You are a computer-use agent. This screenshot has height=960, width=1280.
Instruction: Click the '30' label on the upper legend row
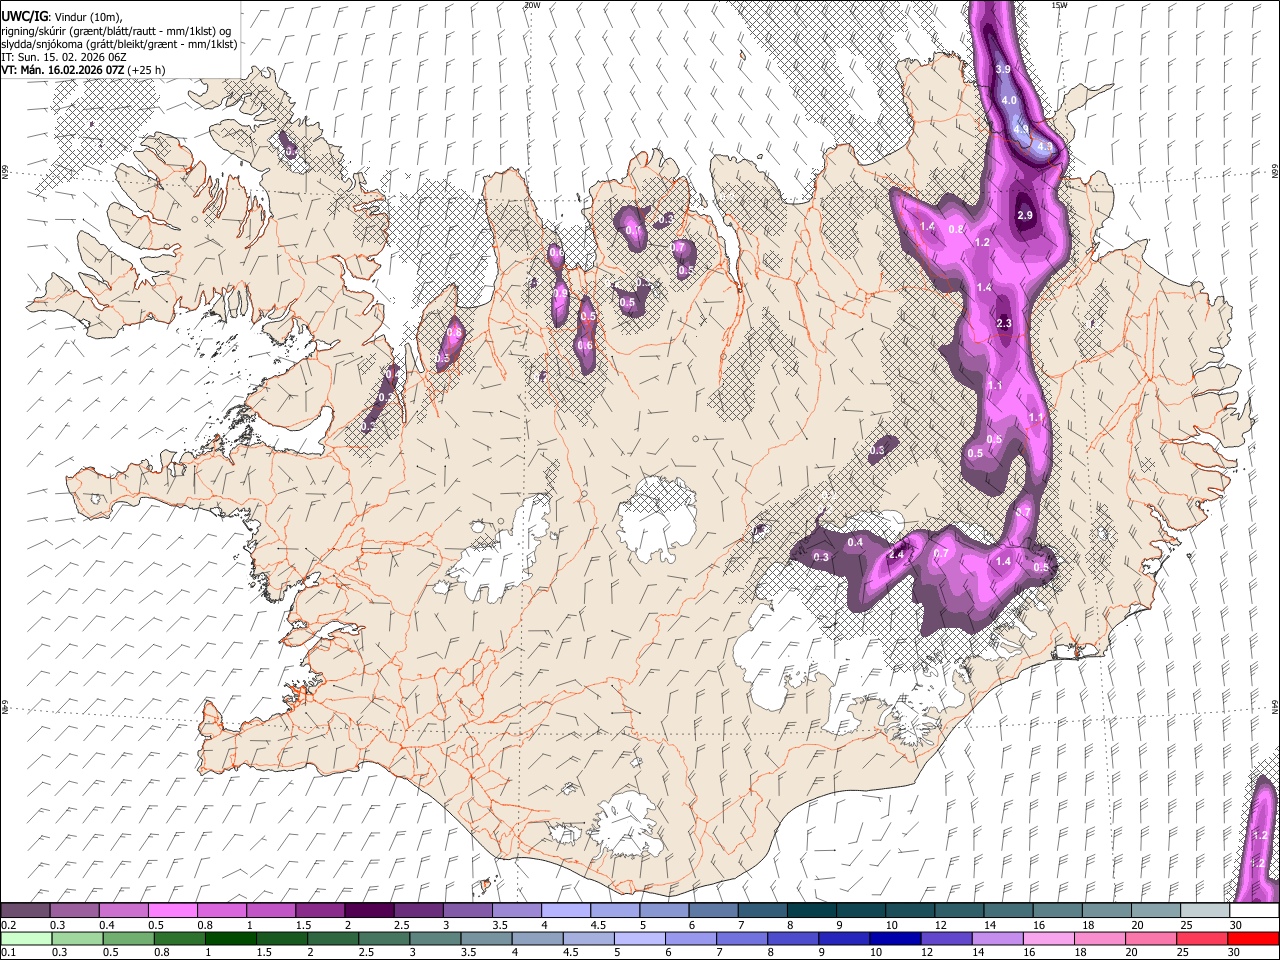(x=1236, y=925)
